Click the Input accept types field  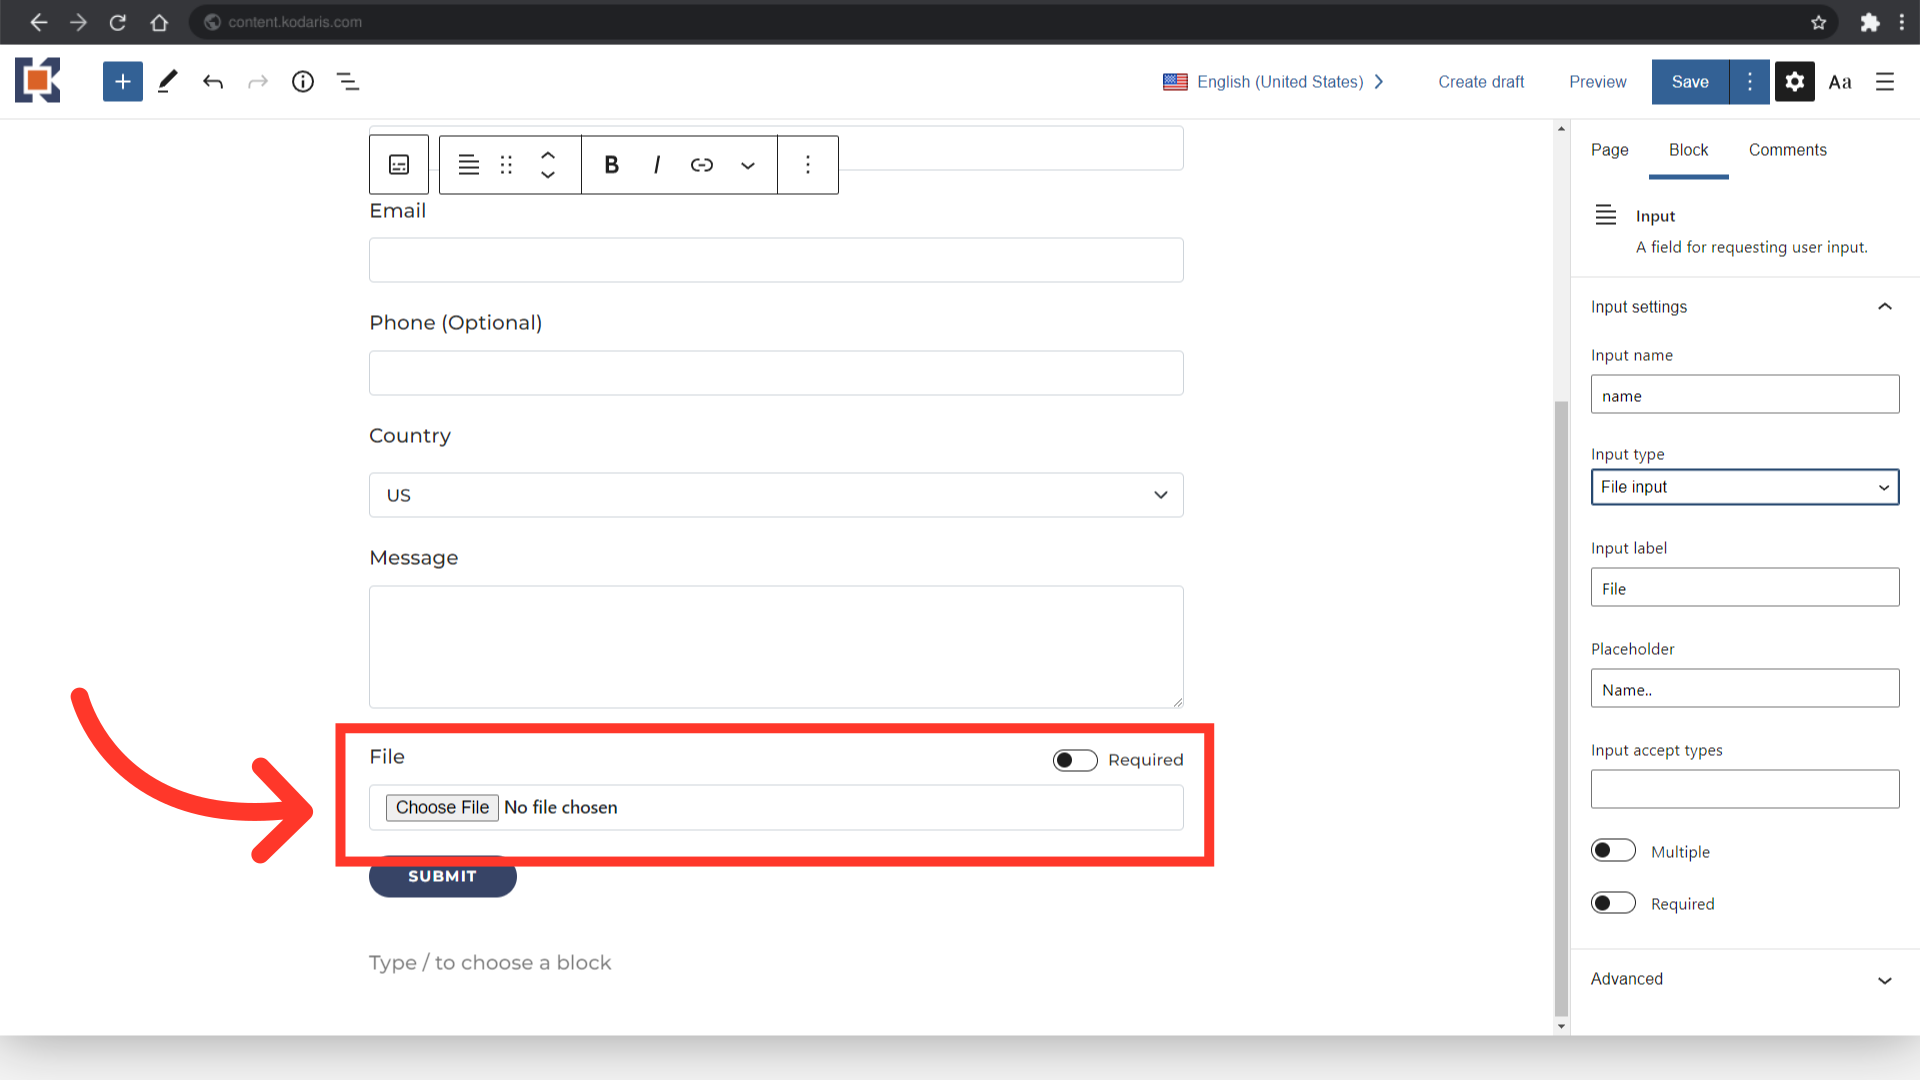click(x=1744, y=789)
